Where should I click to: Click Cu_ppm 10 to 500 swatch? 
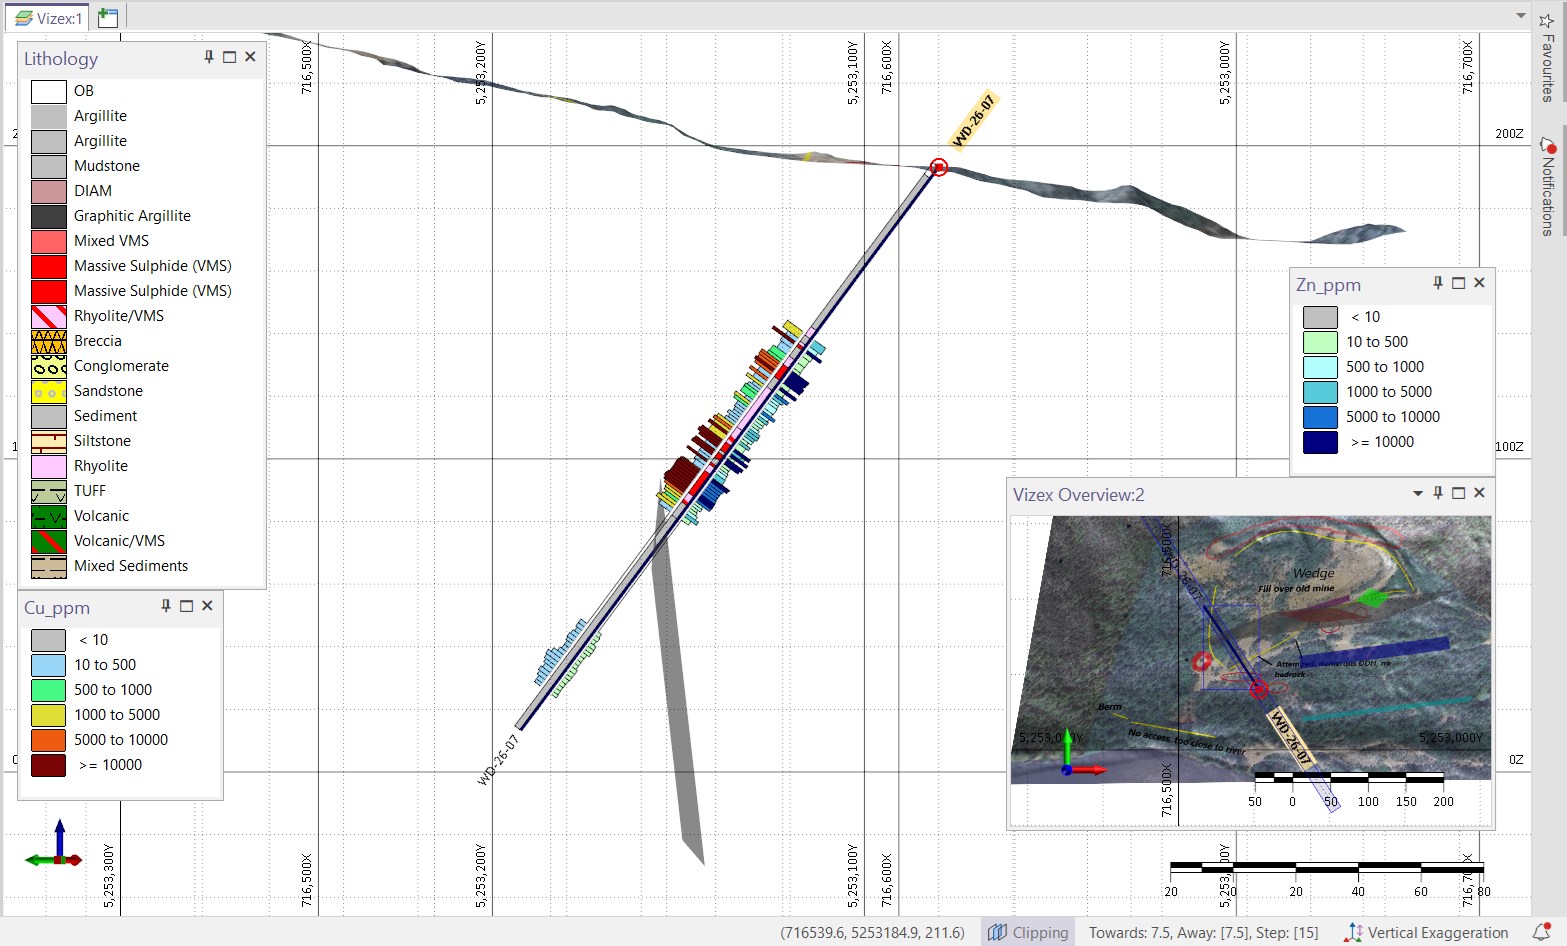[49, 665]
